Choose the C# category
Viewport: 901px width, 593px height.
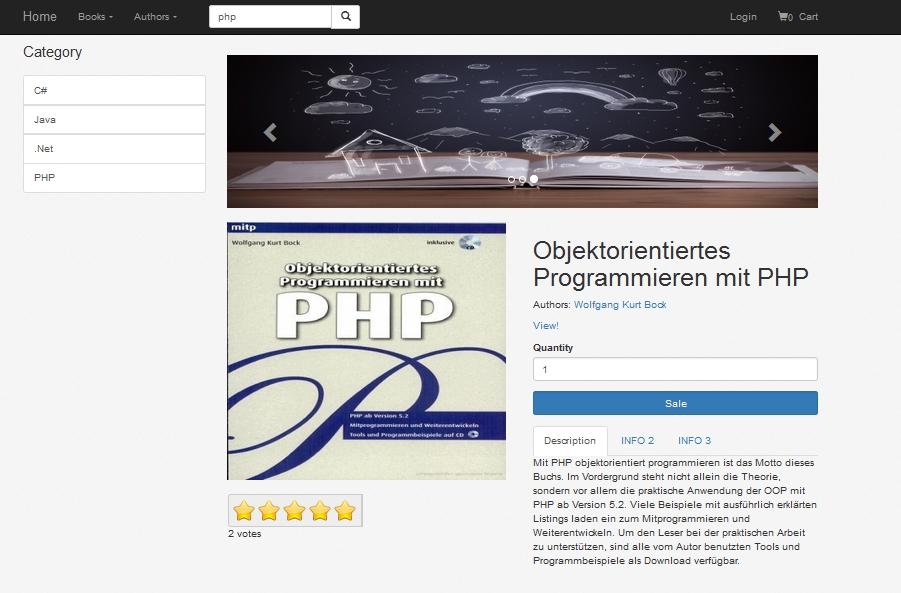[x=114, y=90]
